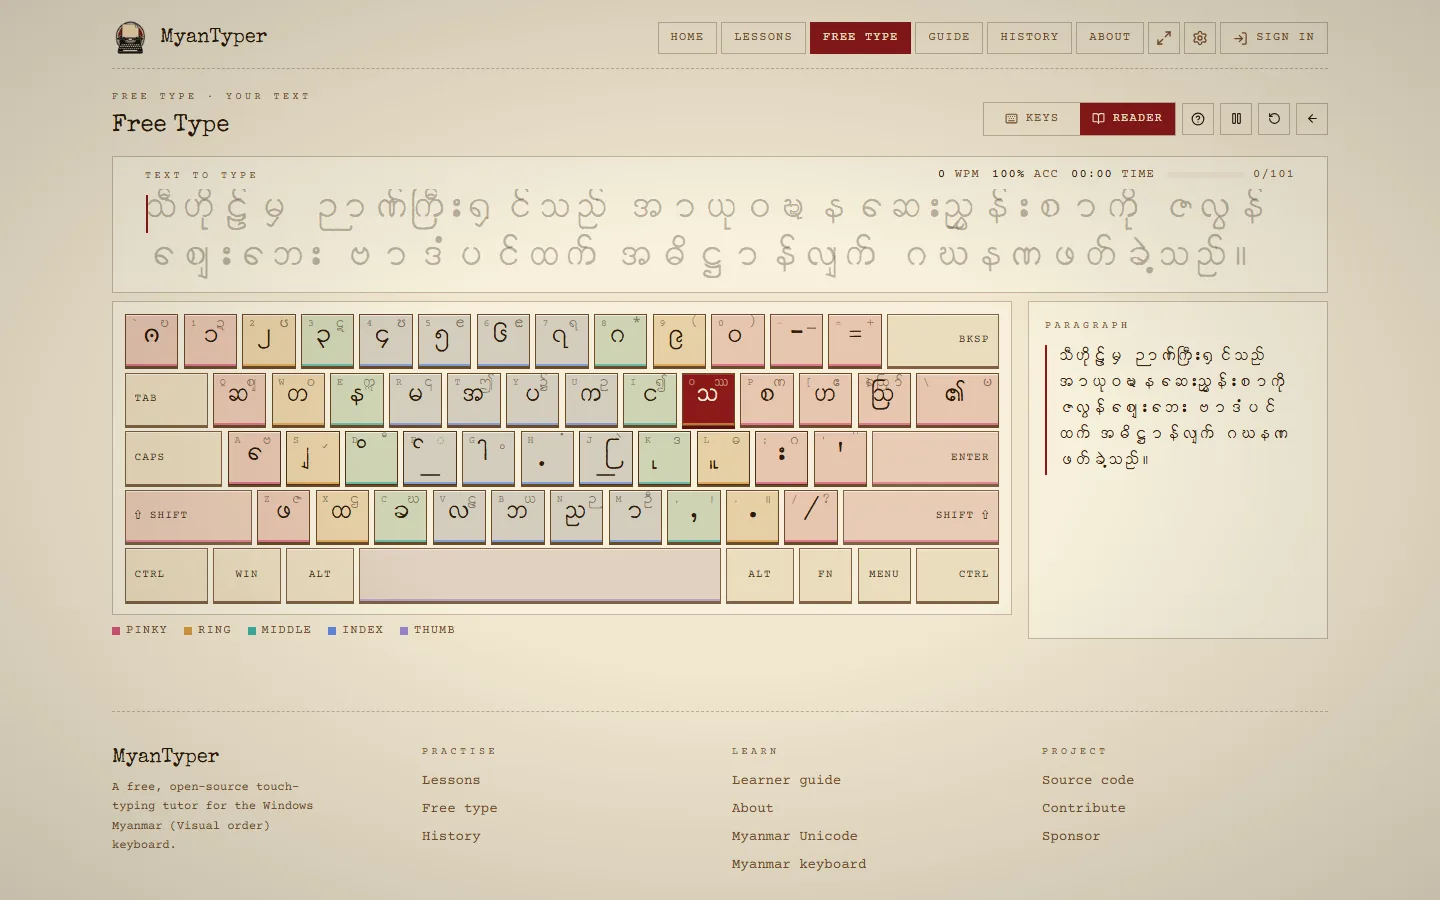1440x900 pixels.
Task: Click the BKSP key on virtual keyboard
Action: pos(943,341)
